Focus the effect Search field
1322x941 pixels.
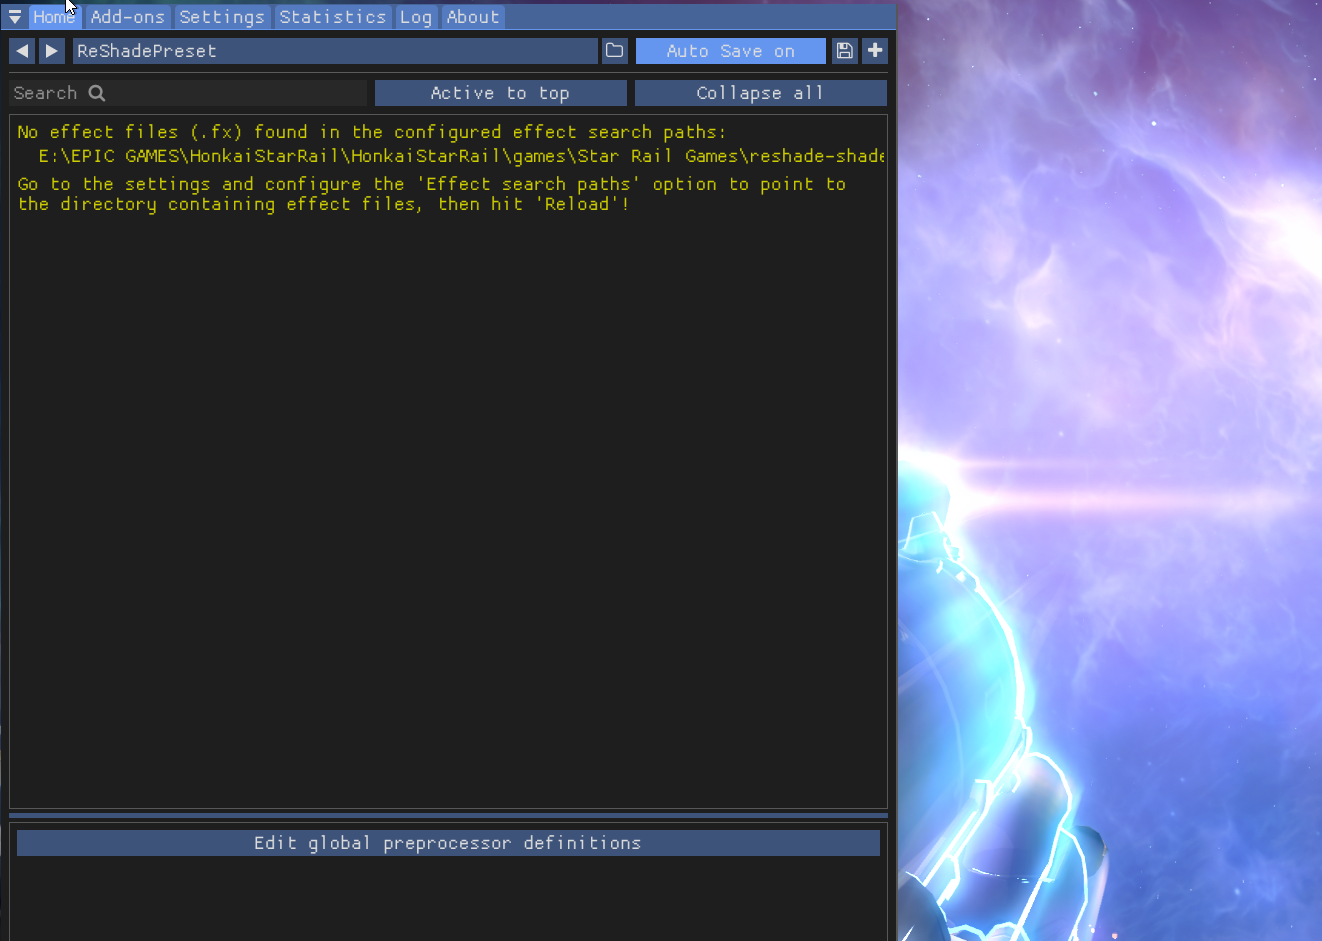pyautogui.click(x=188, y=93)
